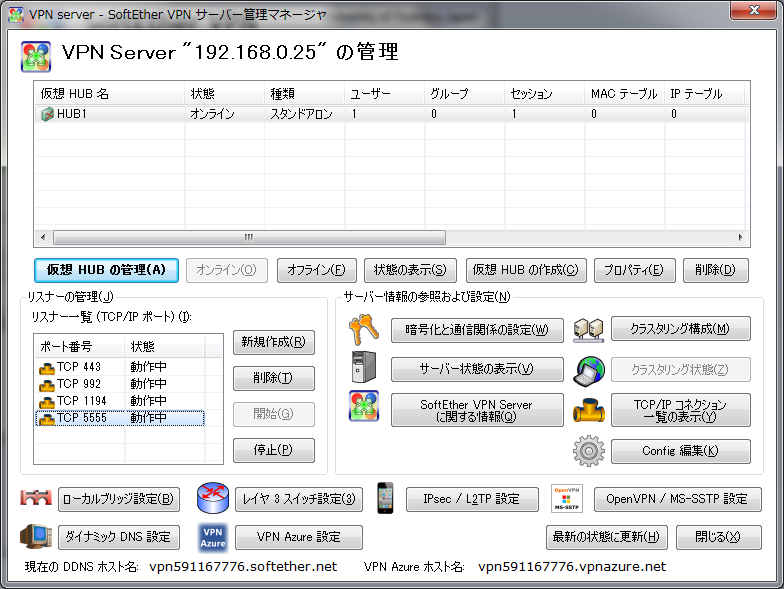Screen dimensions: 784x589
Task: Open Config 編集(K) button
Action: coord(680,451)
